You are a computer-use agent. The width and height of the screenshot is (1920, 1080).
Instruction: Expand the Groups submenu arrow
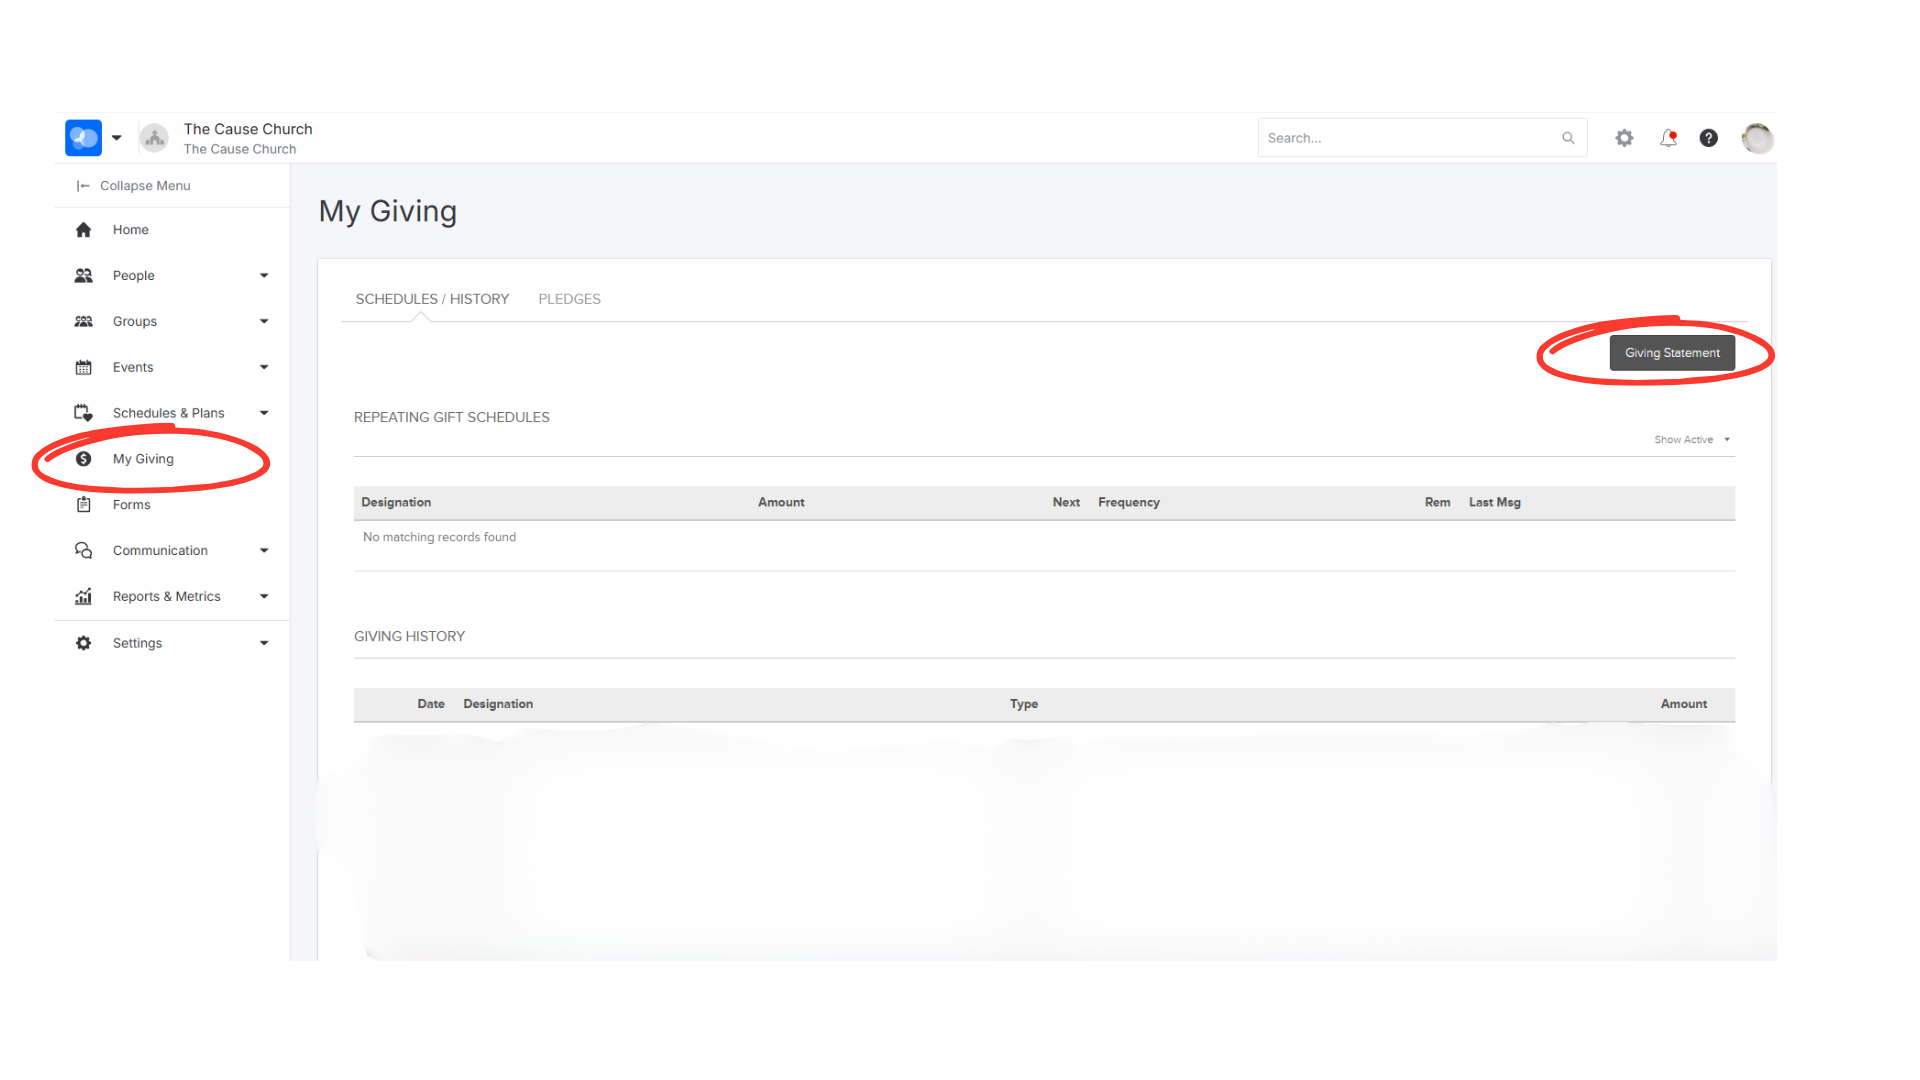264,322
